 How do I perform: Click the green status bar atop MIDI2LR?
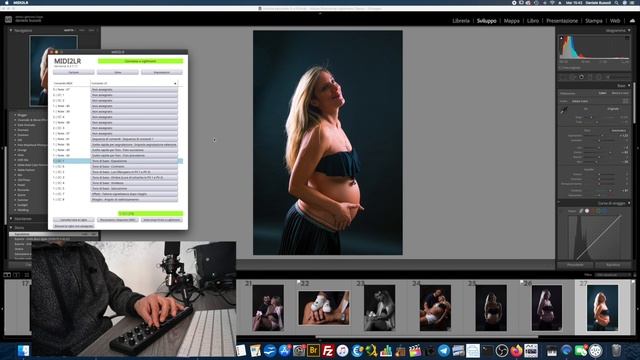click(x=140, y=61)
